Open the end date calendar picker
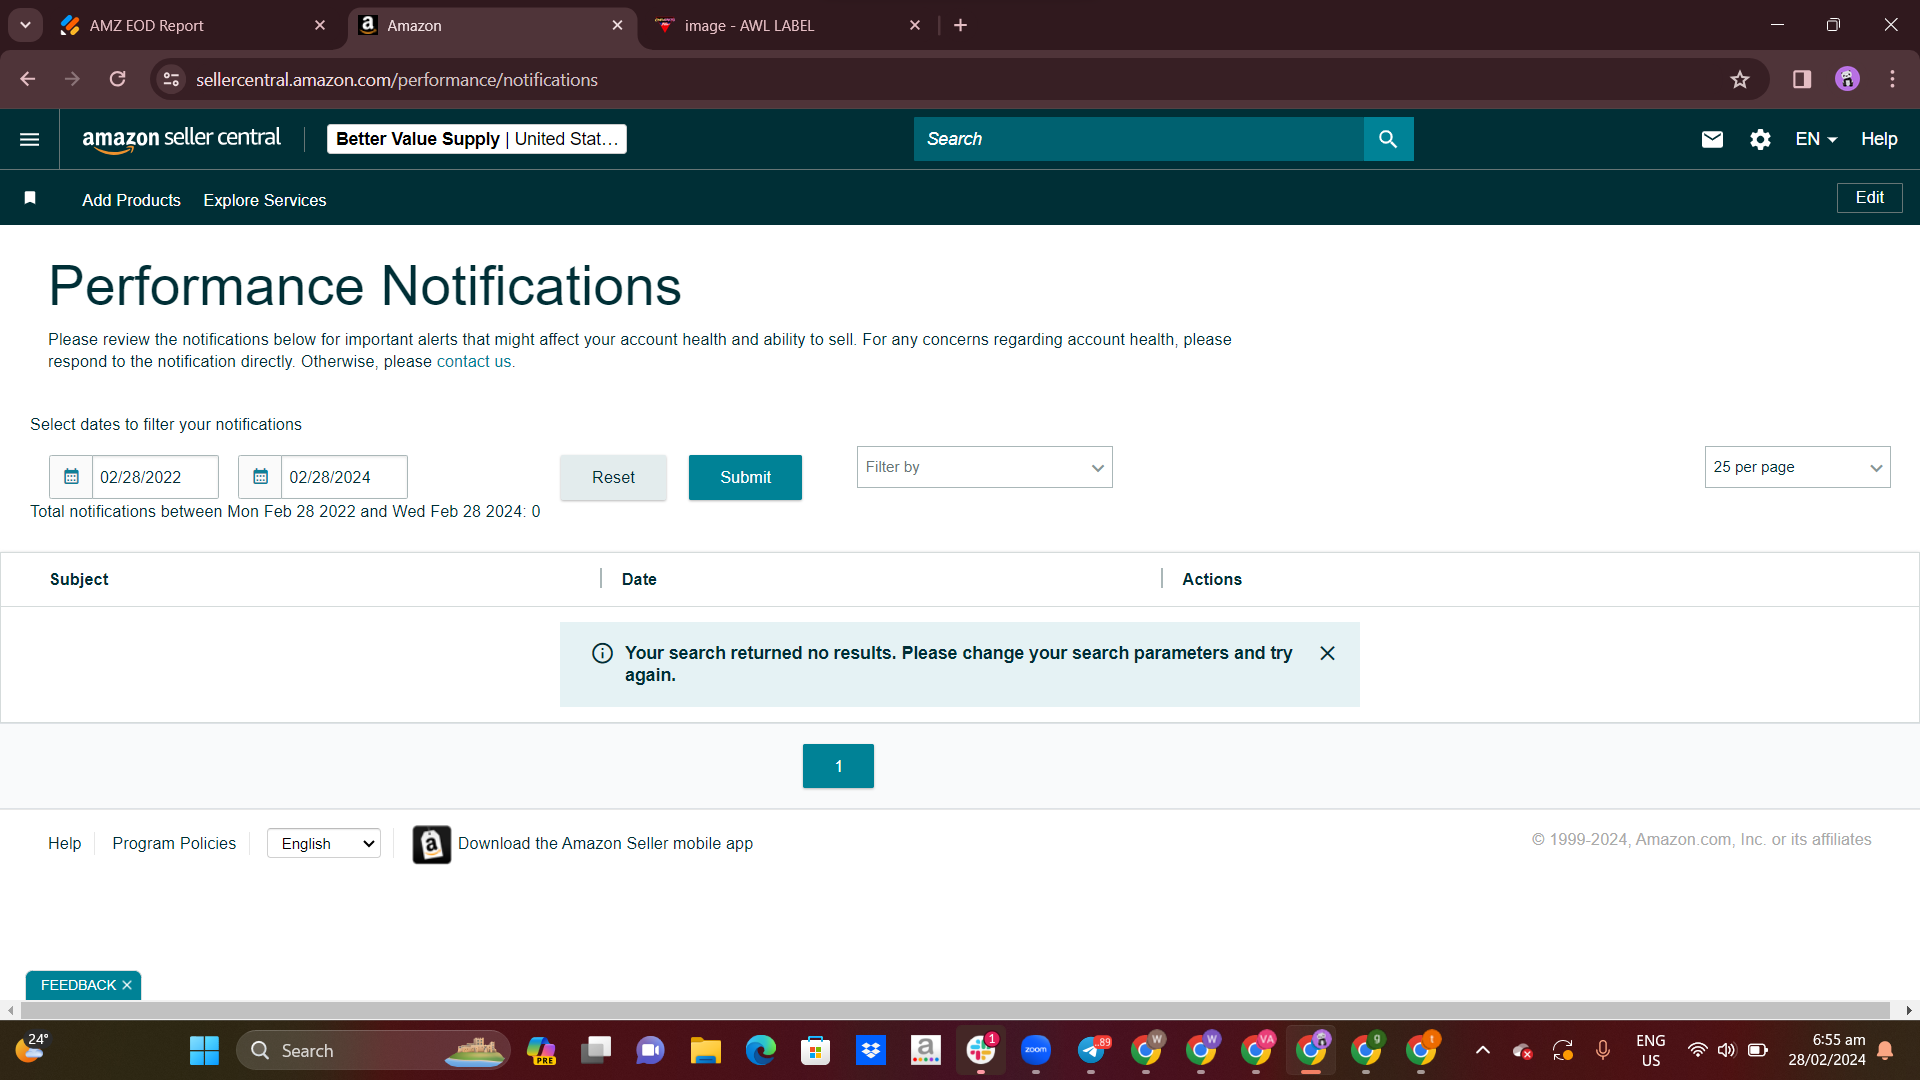 (x=260, y=477)
